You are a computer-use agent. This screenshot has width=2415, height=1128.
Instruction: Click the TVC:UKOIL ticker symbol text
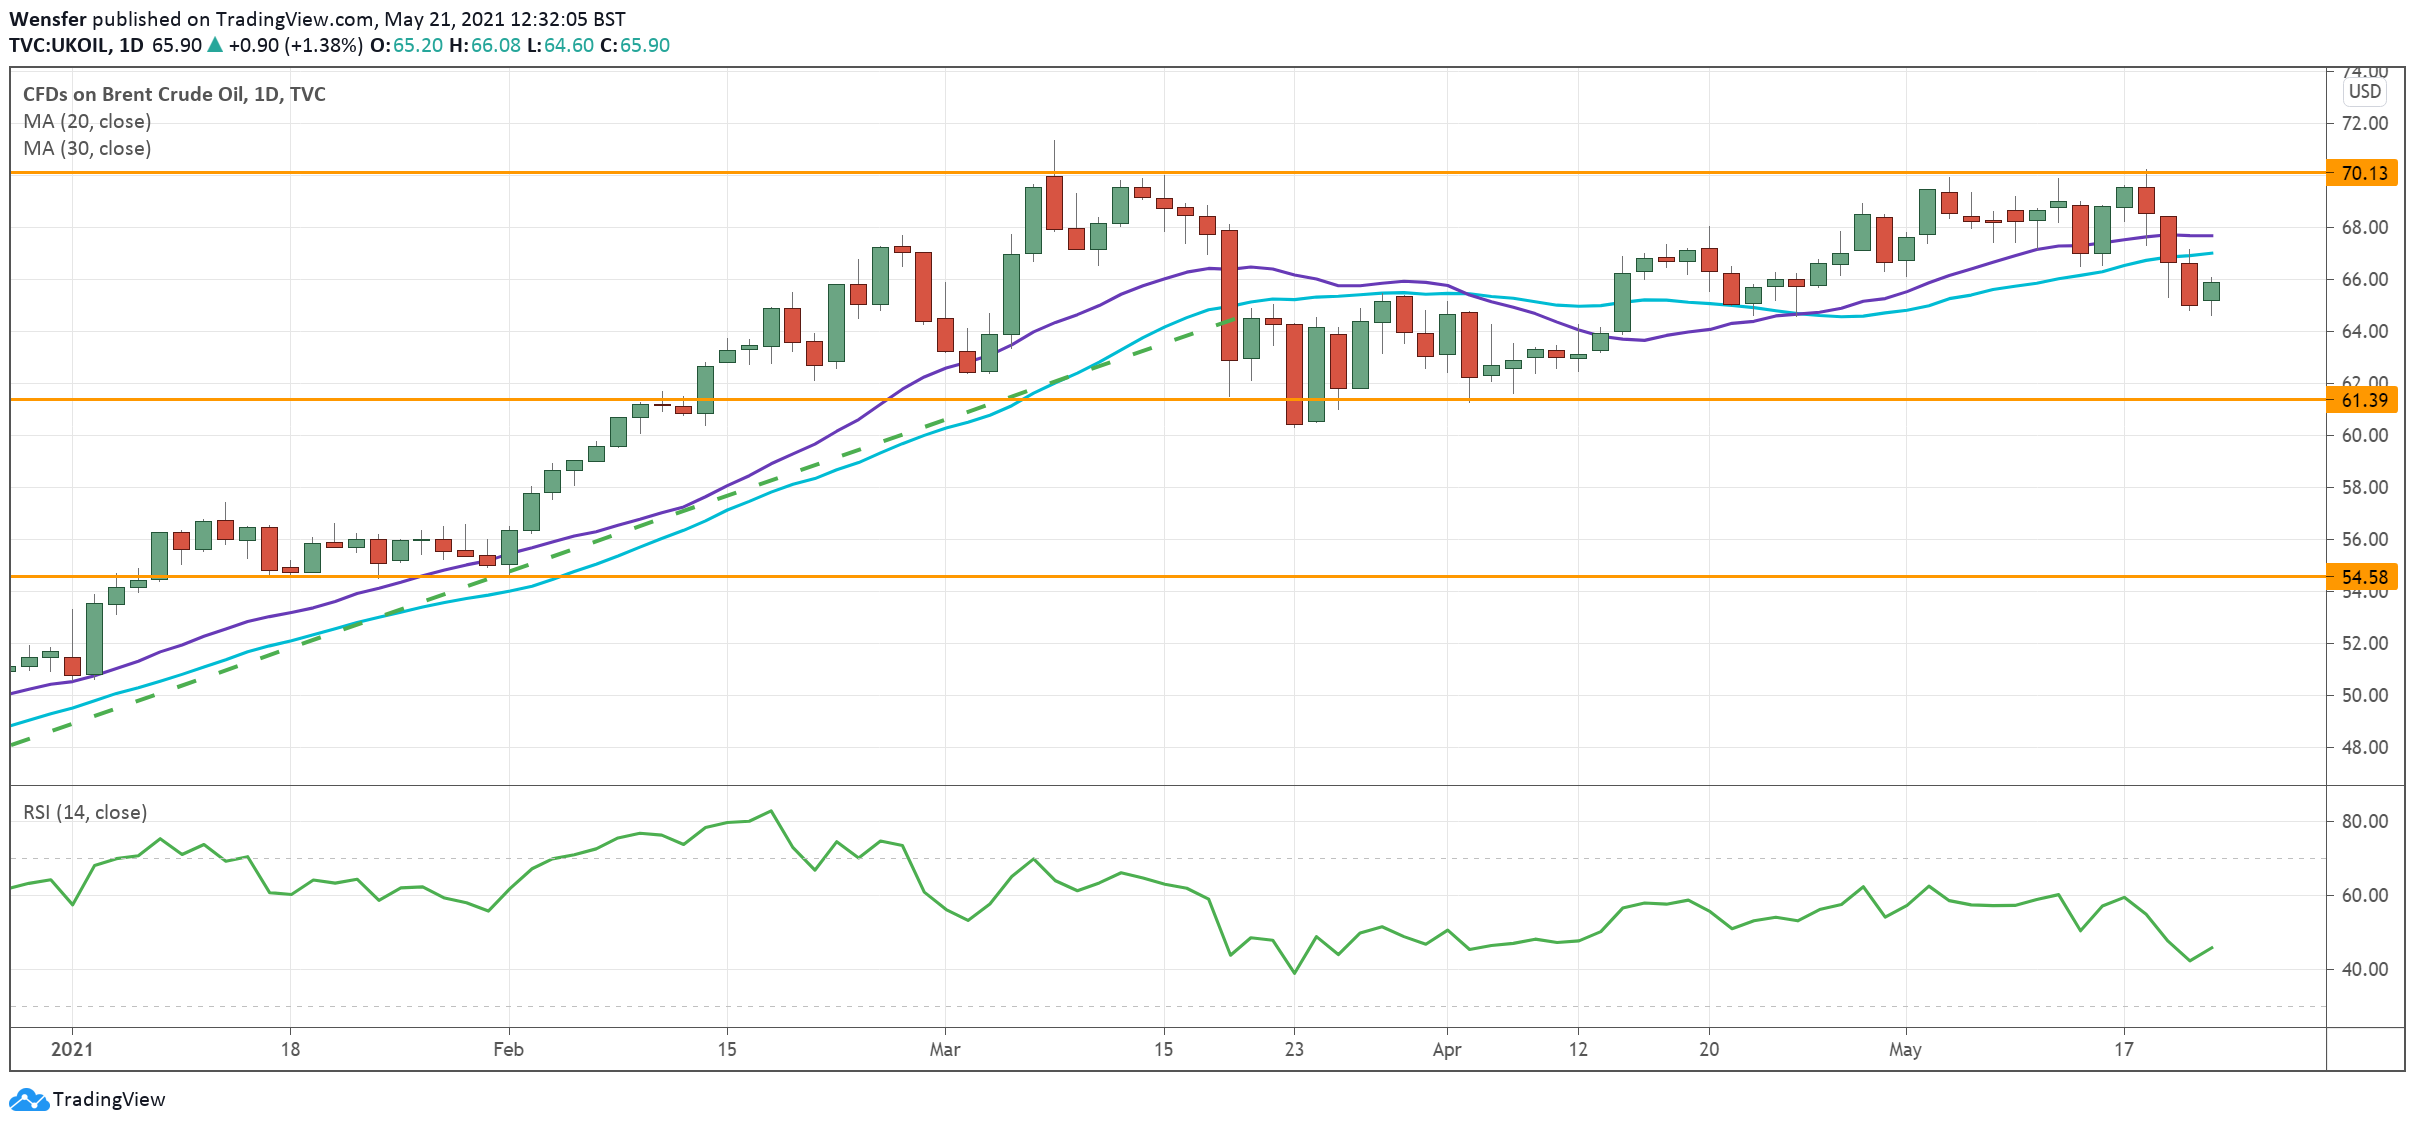(59, 45)
